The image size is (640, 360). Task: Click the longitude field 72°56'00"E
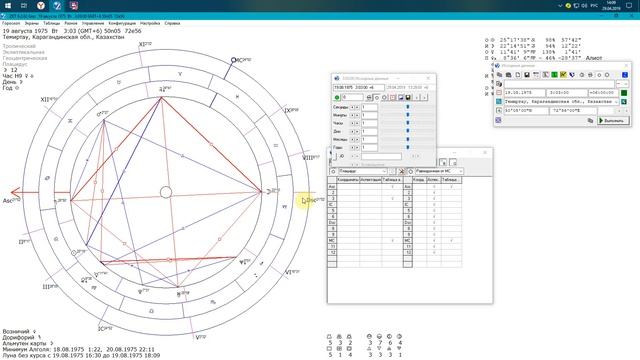coord(573,110)
